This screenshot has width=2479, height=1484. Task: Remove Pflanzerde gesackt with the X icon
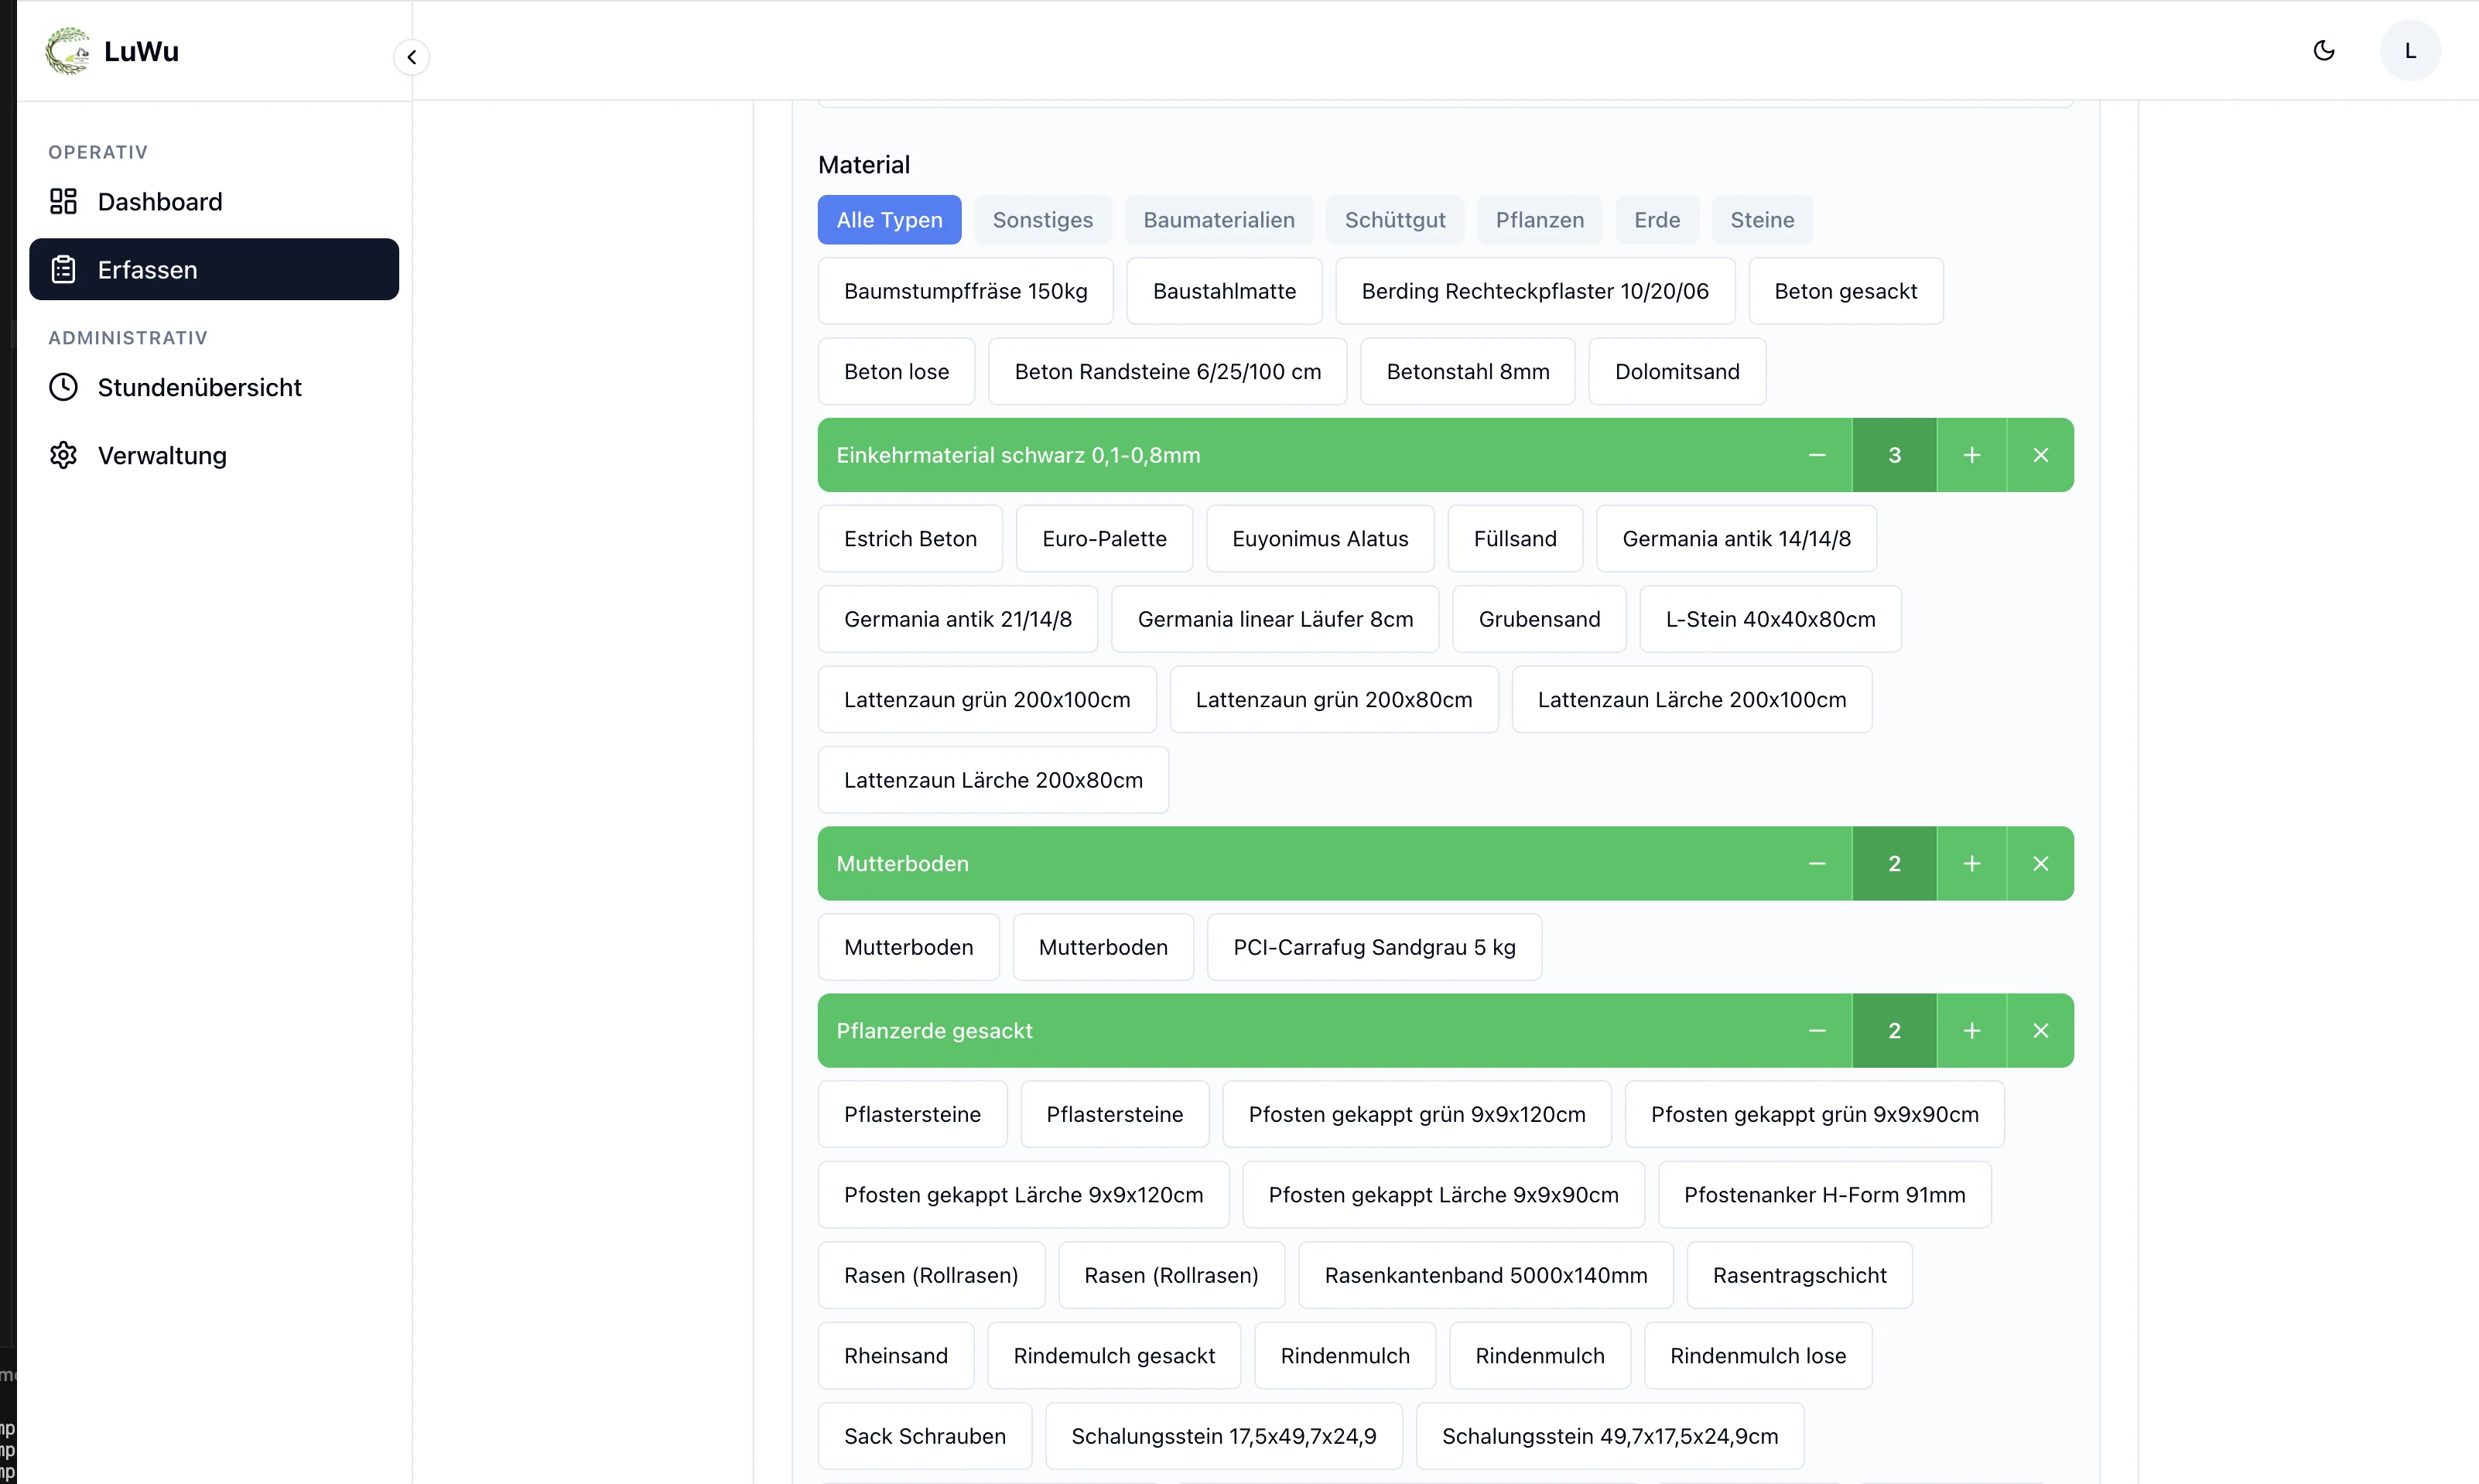coord(2040,1030)
